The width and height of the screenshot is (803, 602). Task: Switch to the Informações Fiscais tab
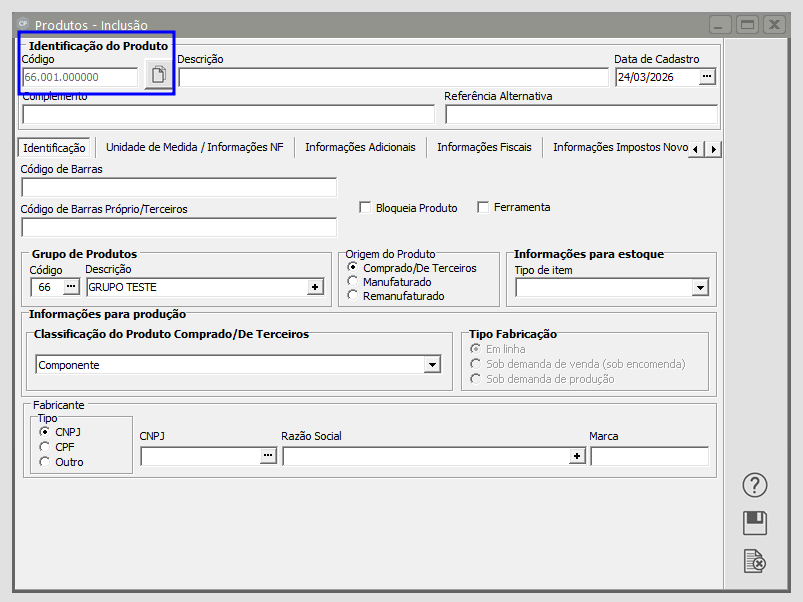484,147
